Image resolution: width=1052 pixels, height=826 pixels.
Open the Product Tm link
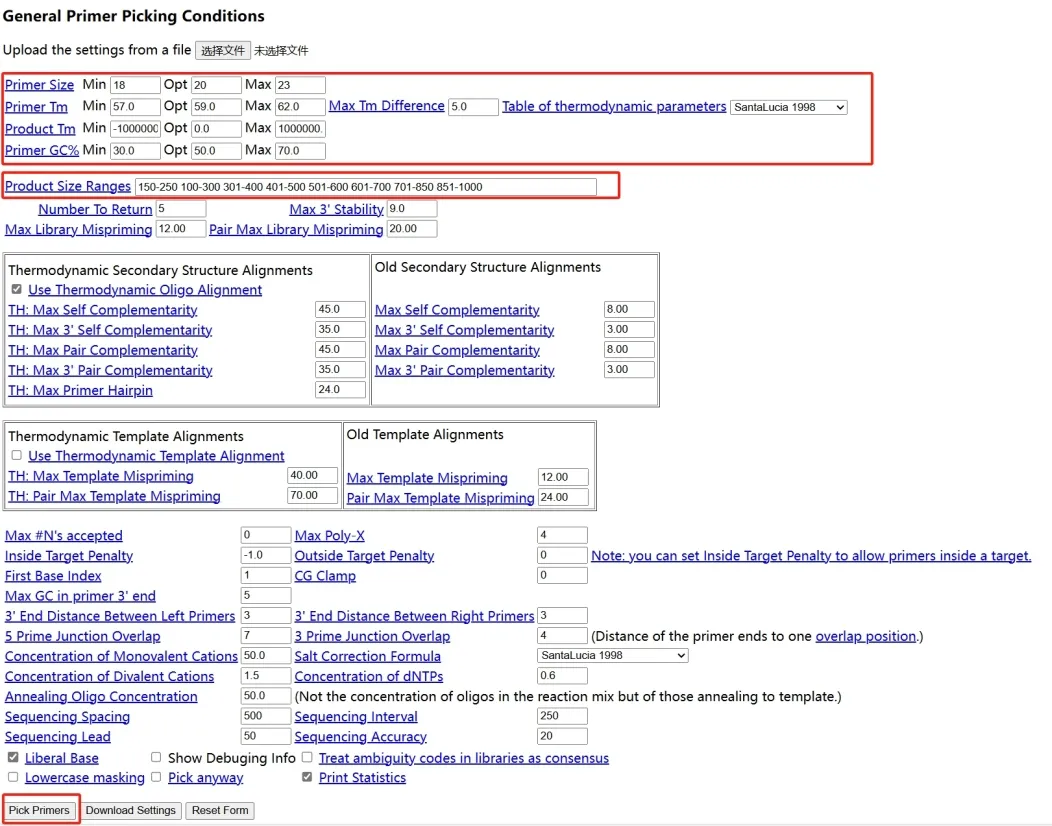tap(40, 128)
